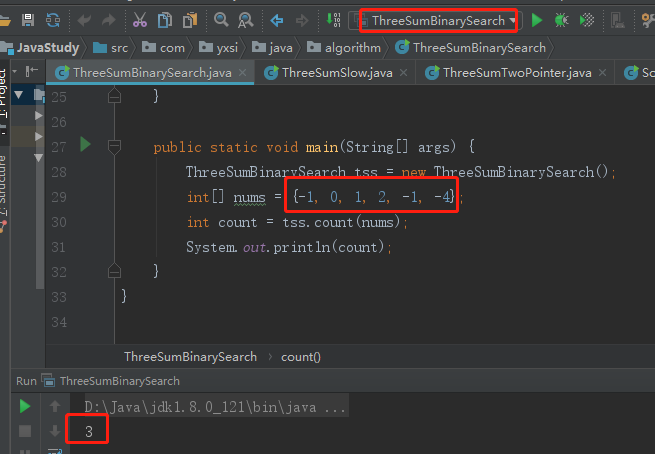Open Replace with the magnifier-A icon
The width and height of the screenshot is (655, 454).
(245, 20)
